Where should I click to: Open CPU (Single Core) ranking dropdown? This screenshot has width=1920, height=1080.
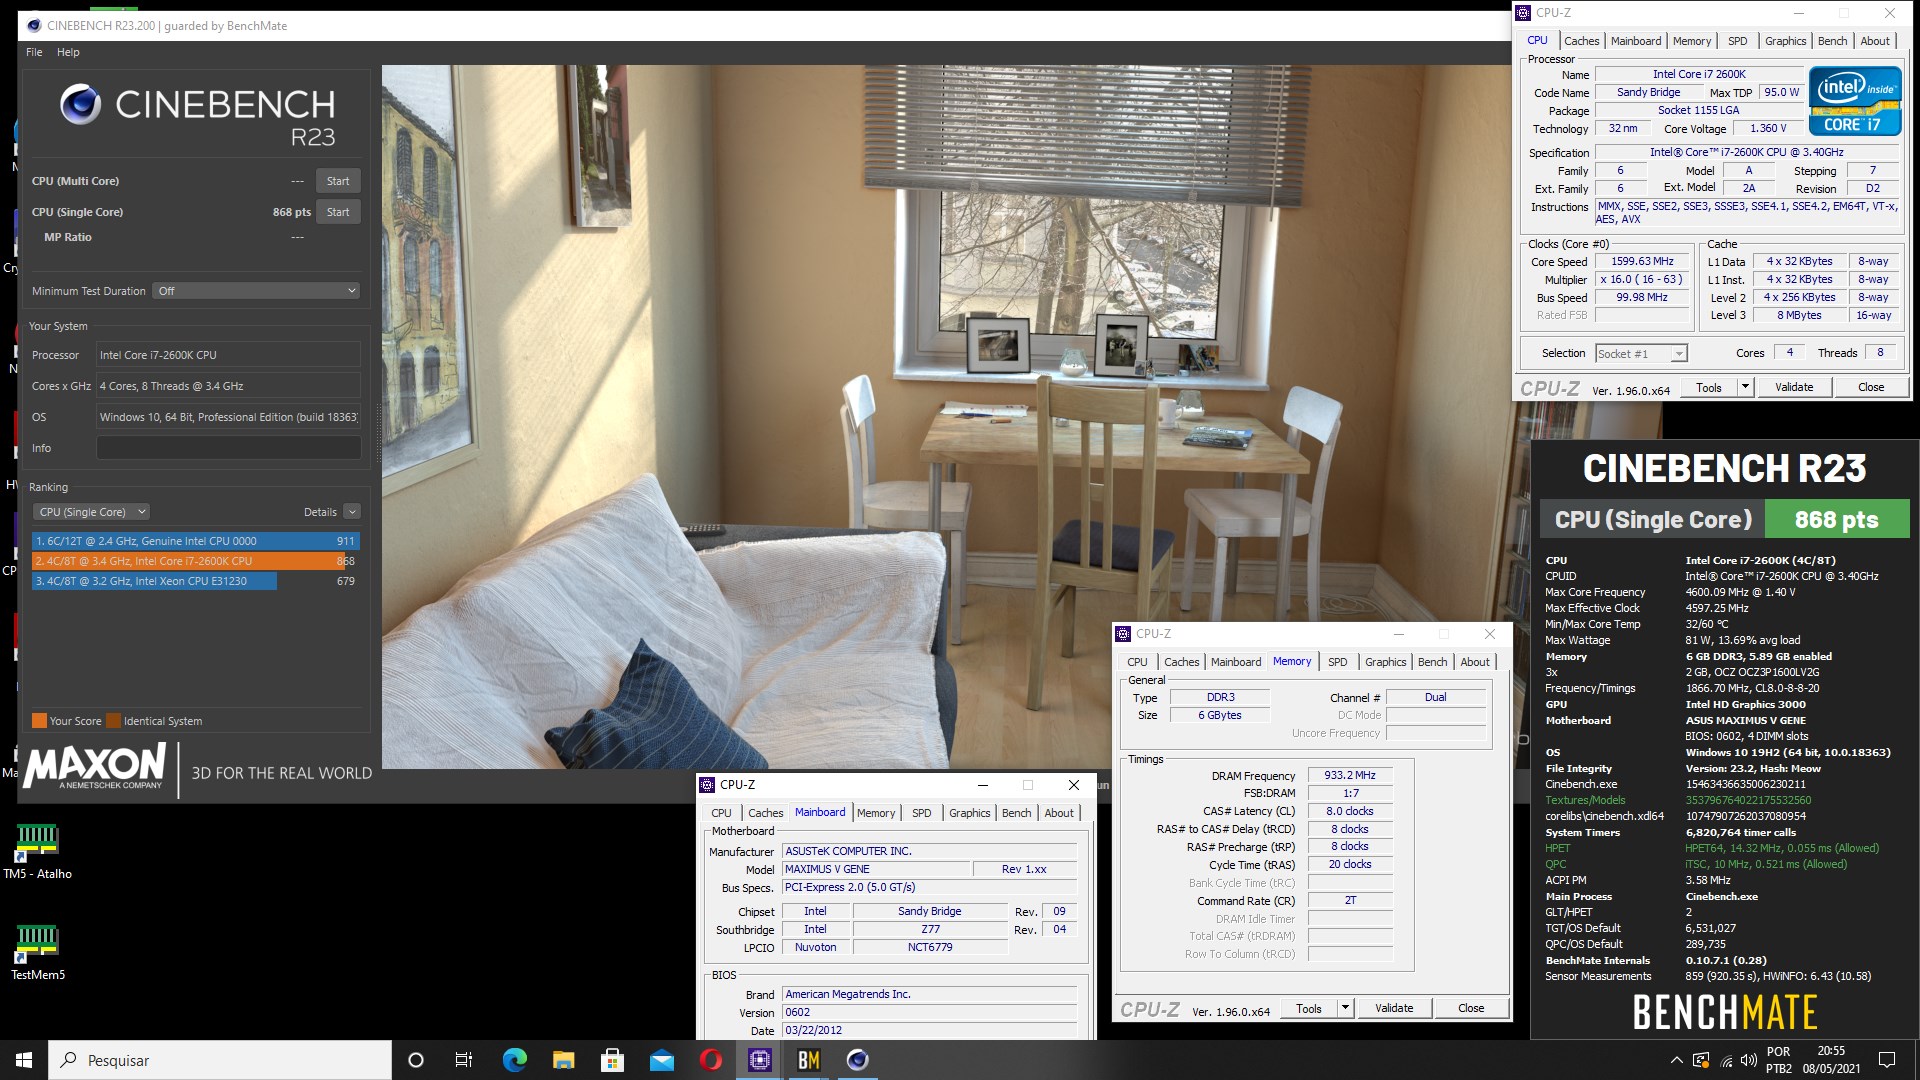[x=92, y=512]
